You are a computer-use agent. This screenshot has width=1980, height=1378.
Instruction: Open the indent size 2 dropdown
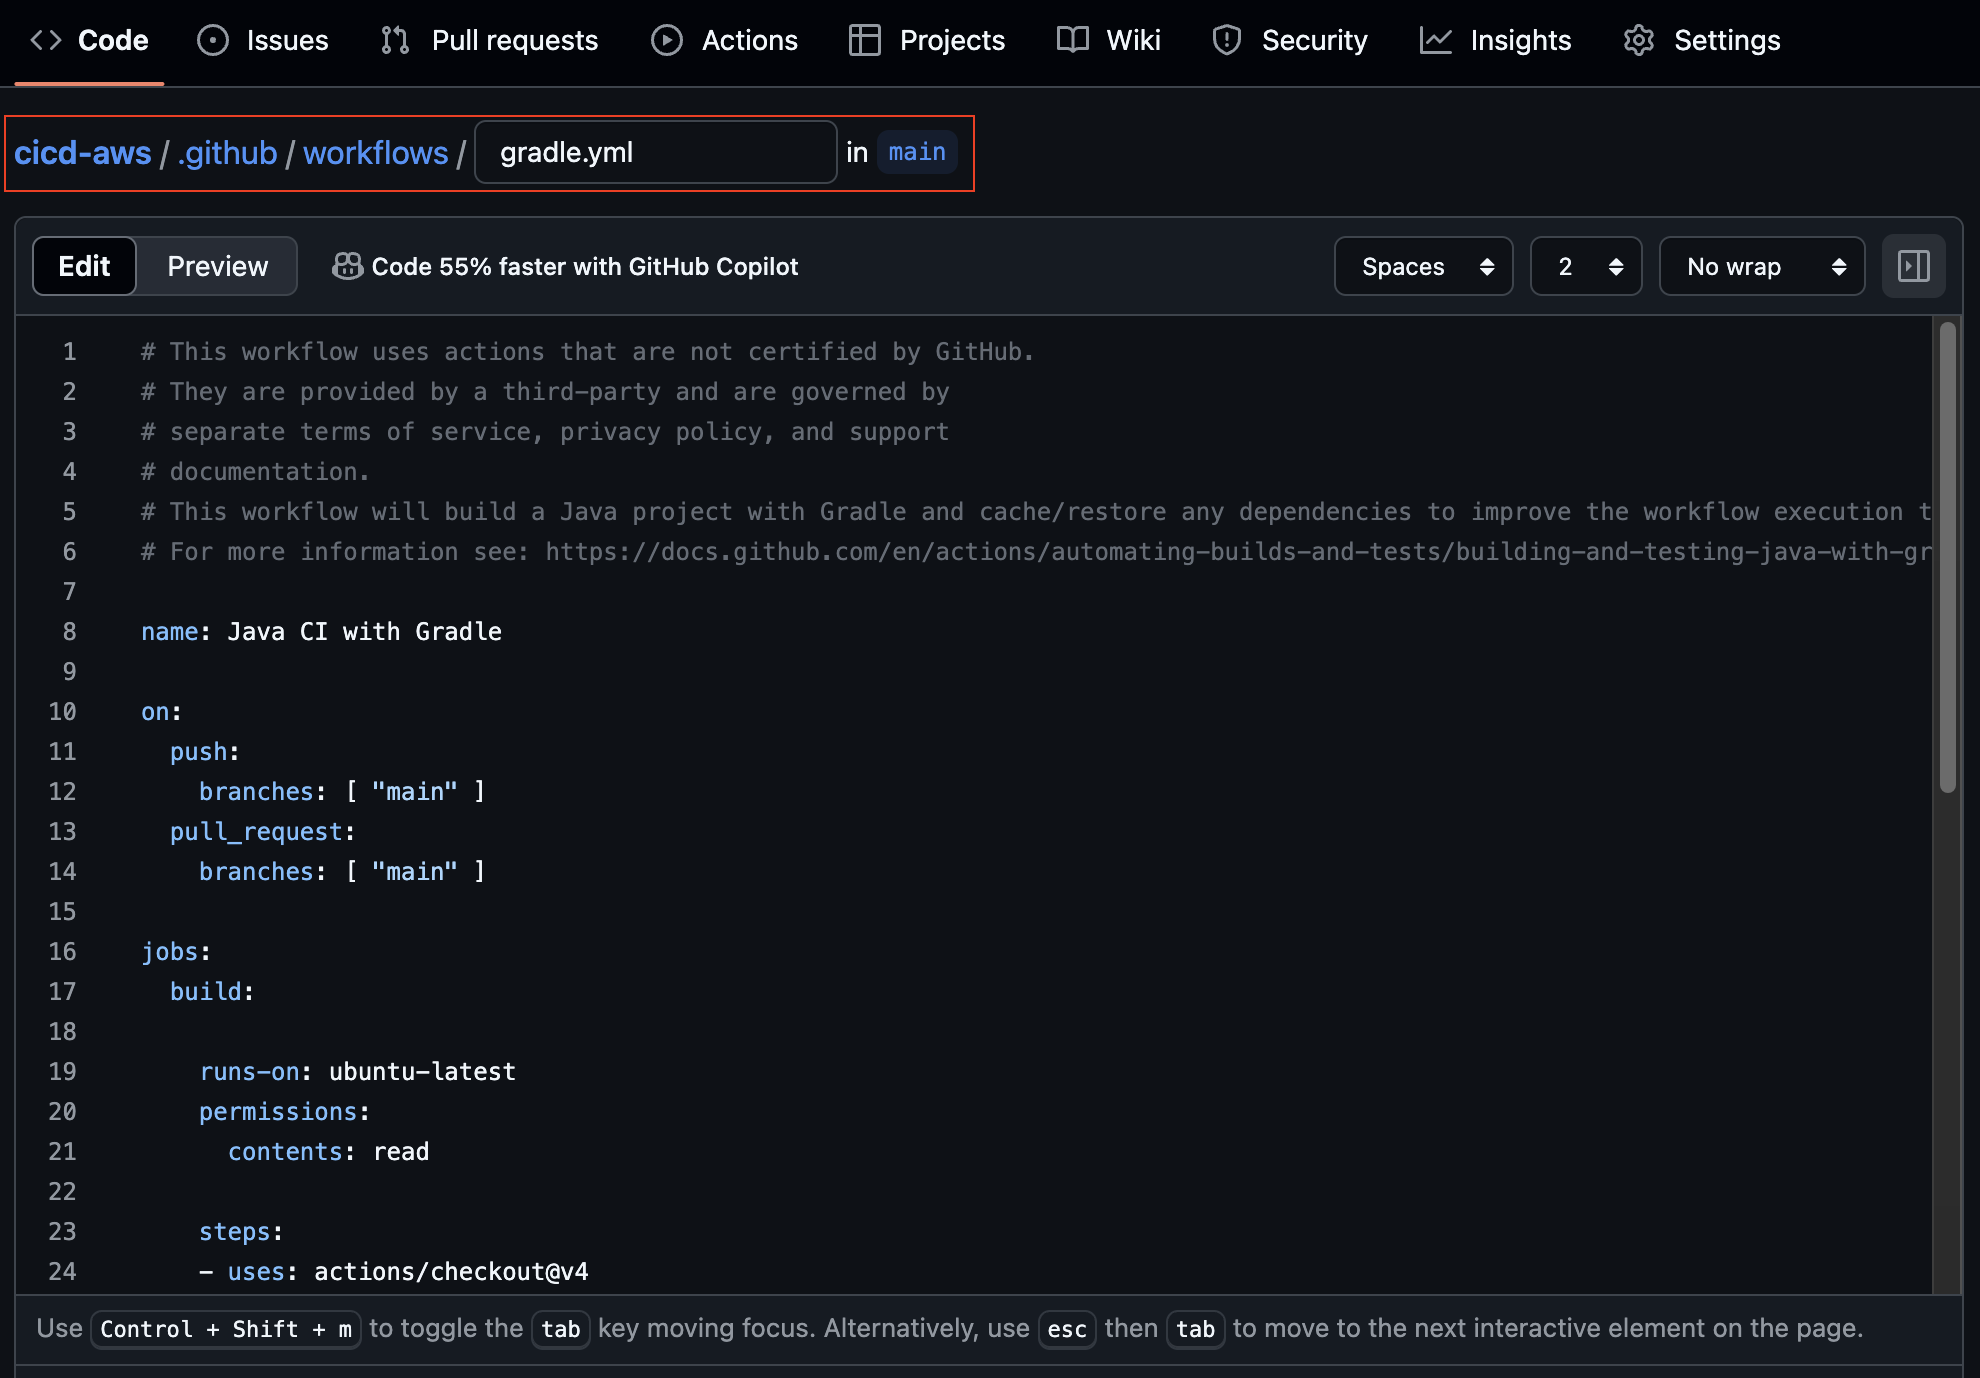[x=1586, y=266]
